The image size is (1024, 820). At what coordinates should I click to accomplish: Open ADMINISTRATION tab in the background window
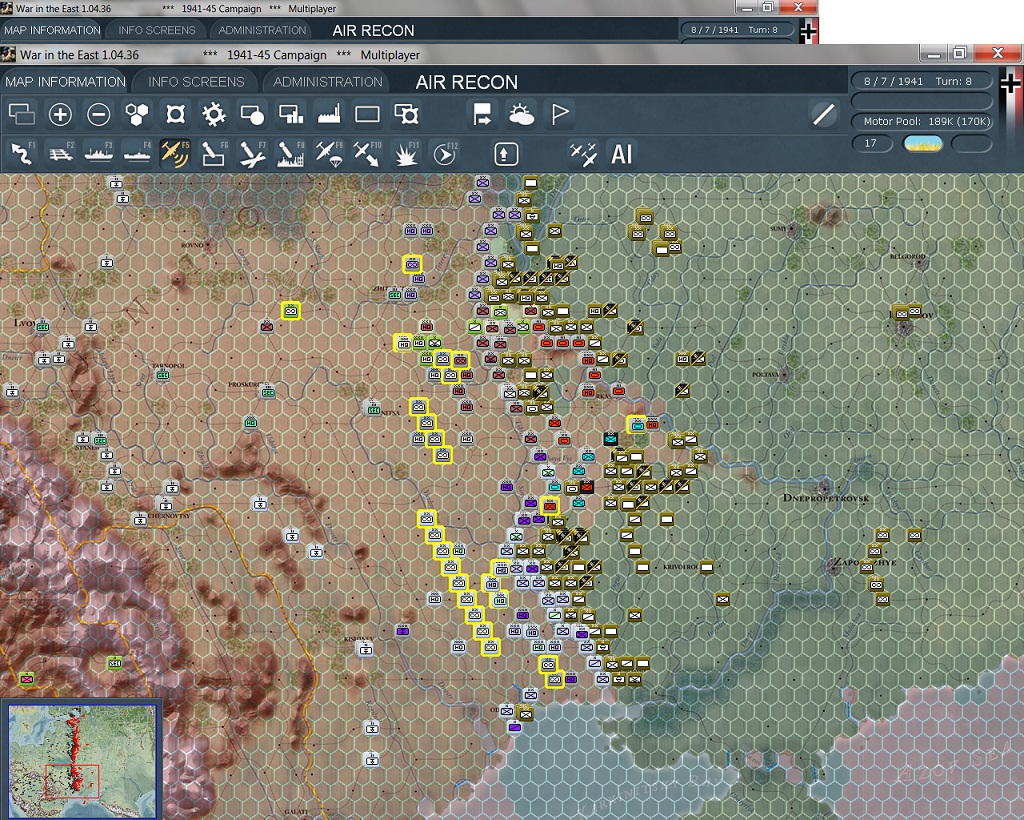pyautogui.click(x=262, y=30)
